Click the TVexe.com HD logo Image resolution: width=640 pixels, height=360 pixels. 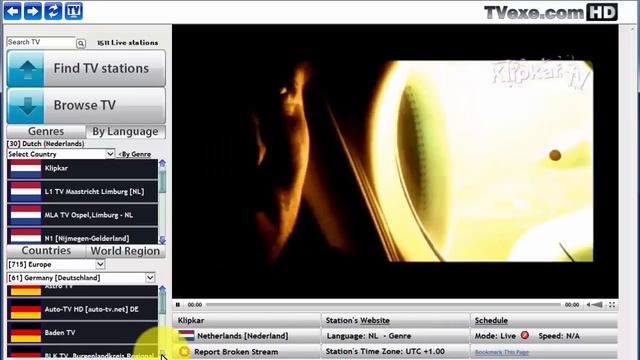[x=551, y=12]
